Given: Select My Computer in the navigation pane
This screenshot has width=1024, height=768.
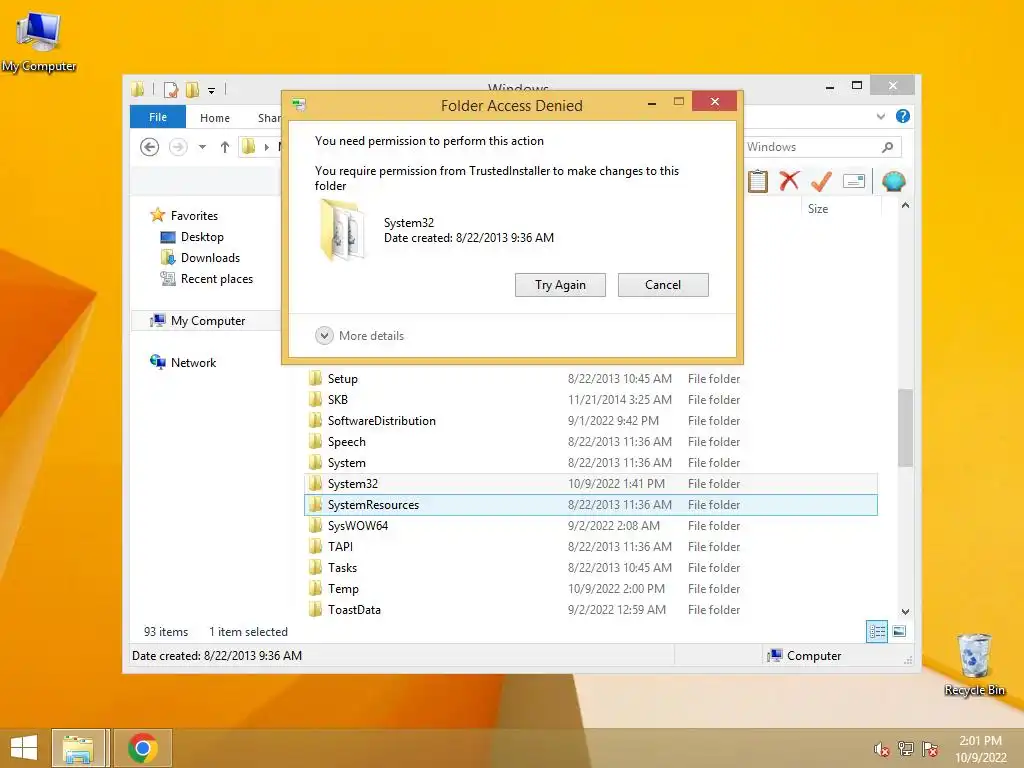Looking at the screenshot, I should point(208,321).
